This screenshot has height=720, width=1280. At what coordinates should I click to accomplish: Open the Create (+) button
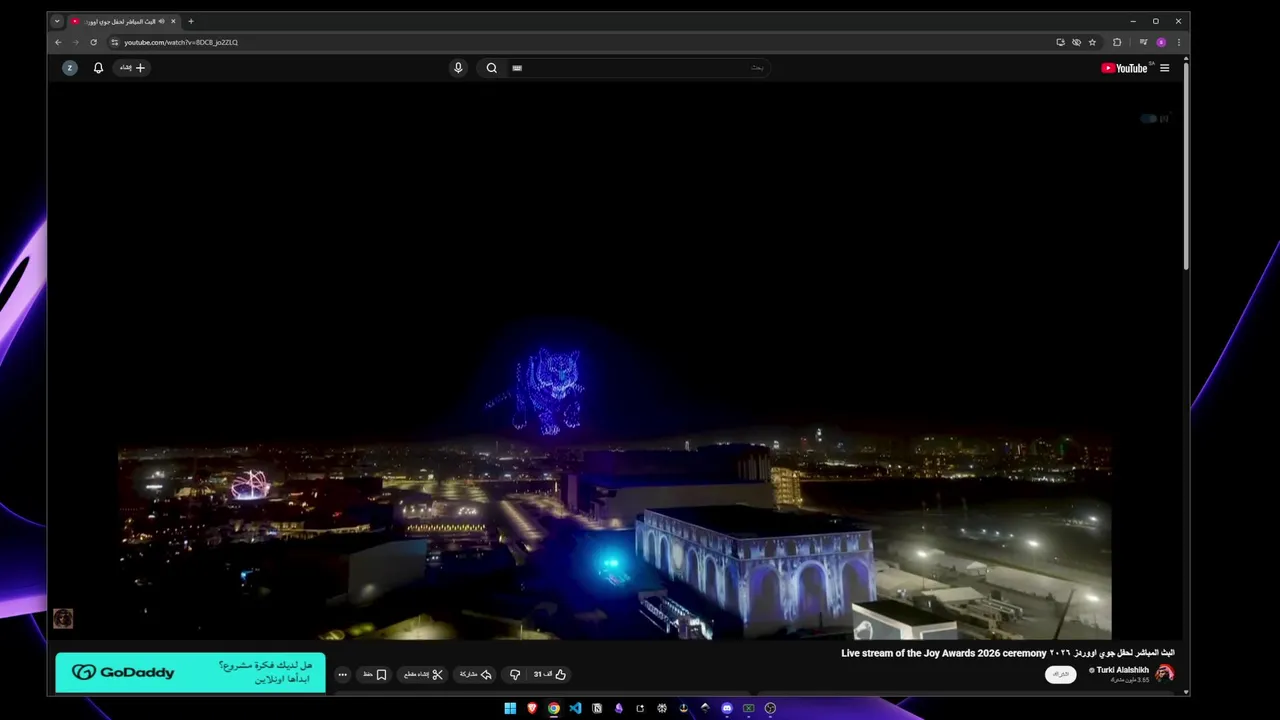(132, 68)
